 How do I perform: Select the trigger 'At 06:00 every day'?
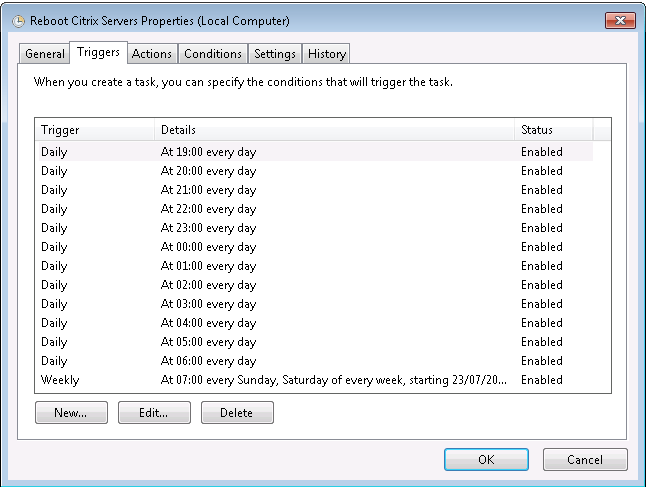coord(314,360)
